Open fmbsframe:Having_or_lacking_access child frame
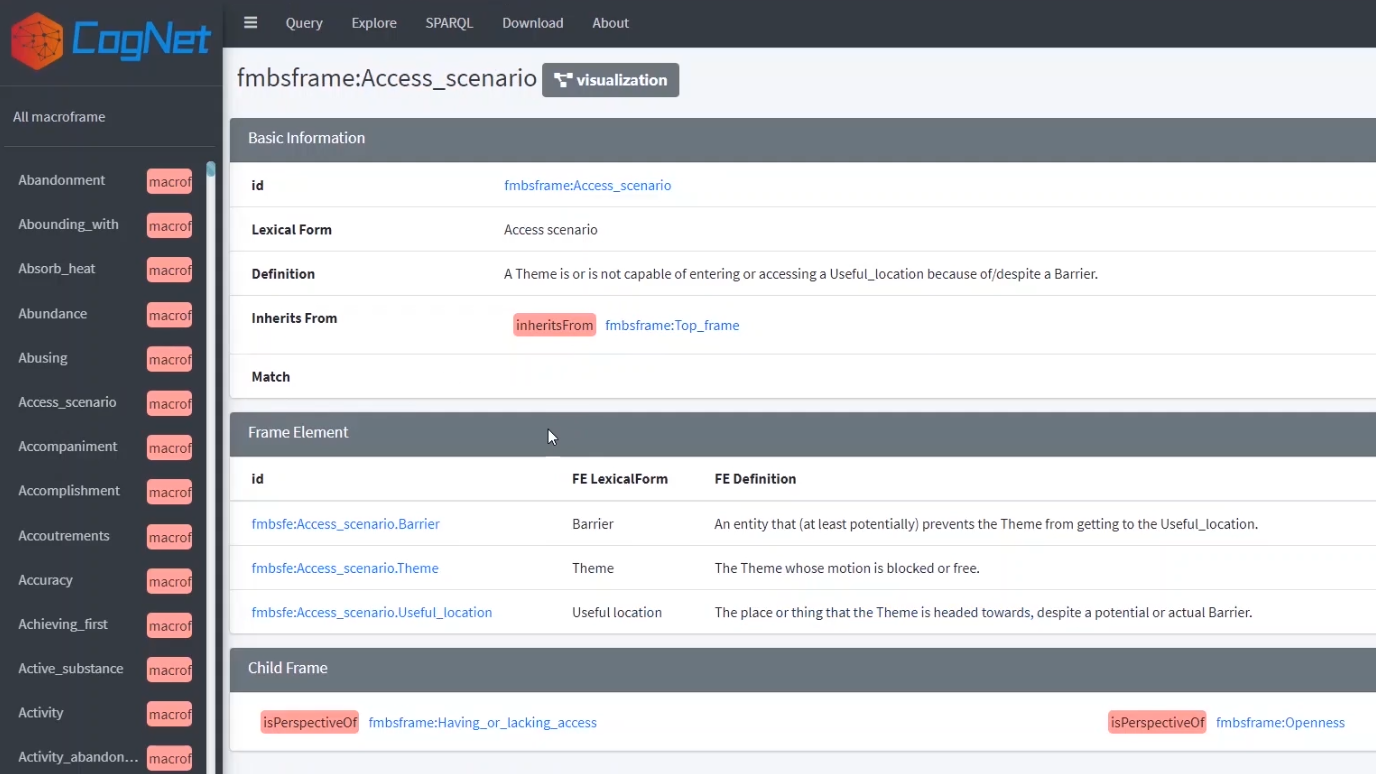 [x=482, y=722]
